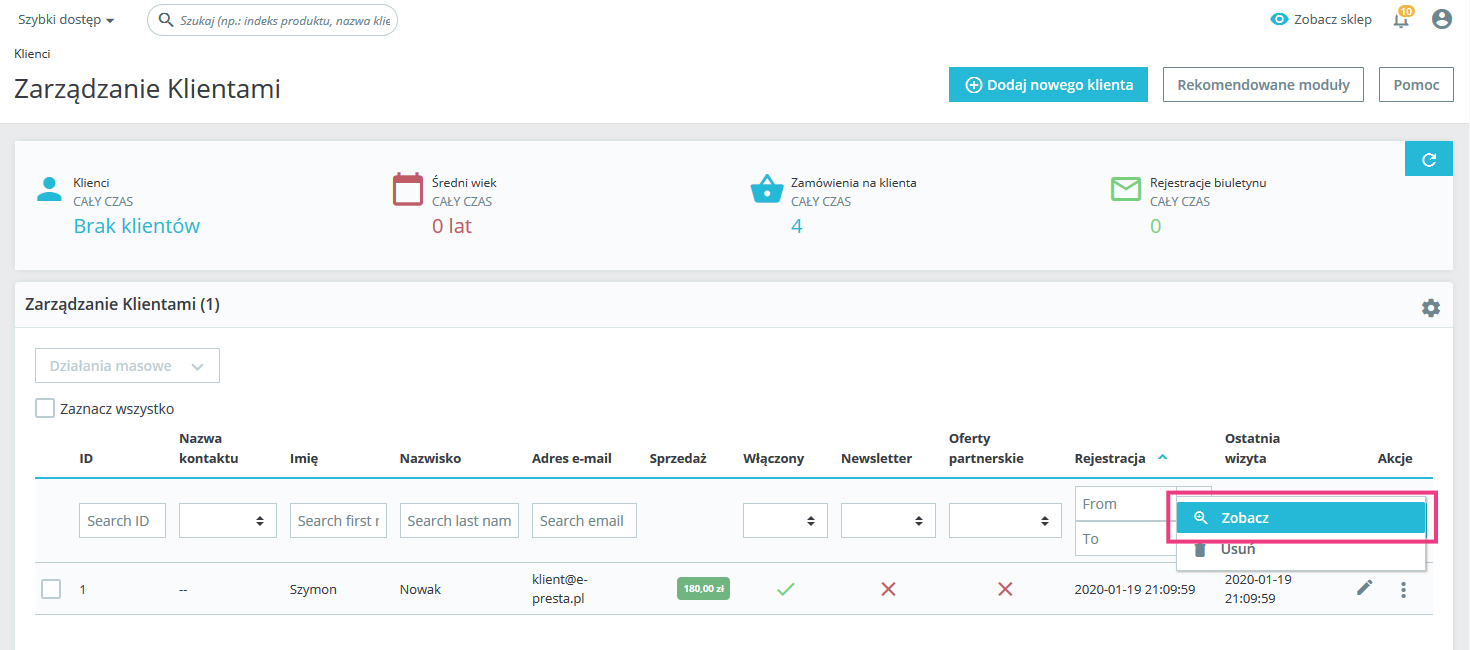Expand the Szybki dostęp dropdown
Screen dimensions: 1470x650
[66, 20]
